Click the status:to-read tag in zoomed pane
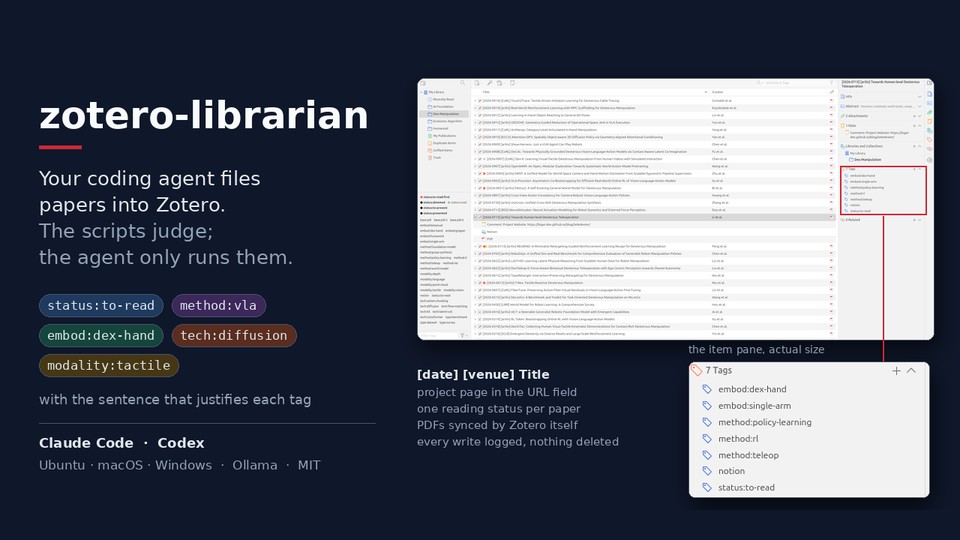Screen dimensions: 960x540 (x=746, y=487)
